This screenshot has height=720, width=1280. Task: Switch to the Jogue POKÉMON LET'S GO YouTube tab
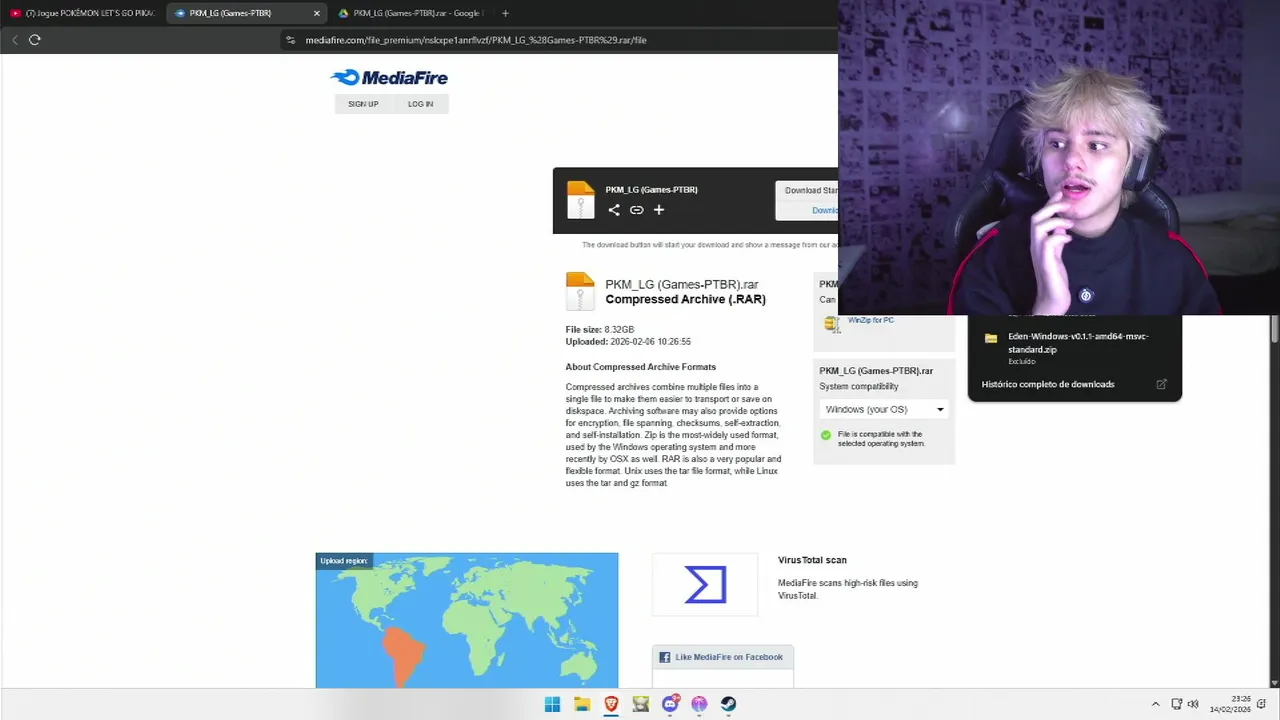click(x=83, y=13)
